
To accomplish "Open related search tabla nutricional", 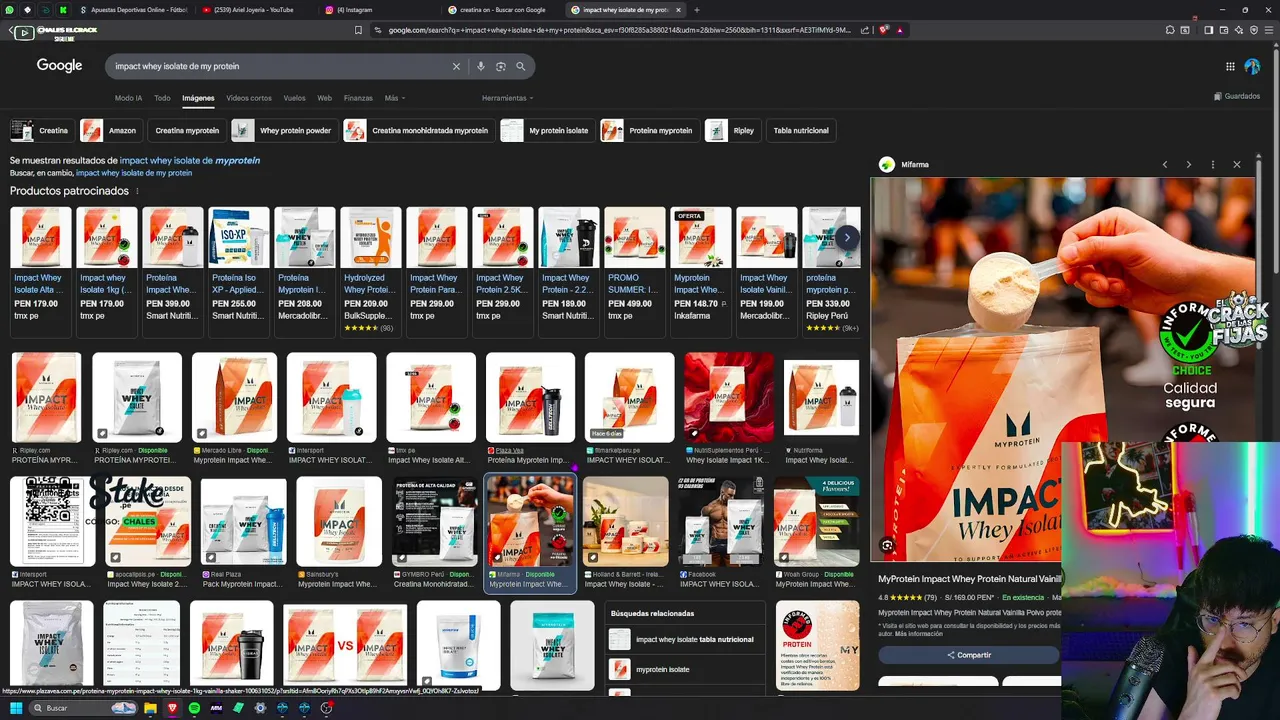I will (x=685, y=640).
